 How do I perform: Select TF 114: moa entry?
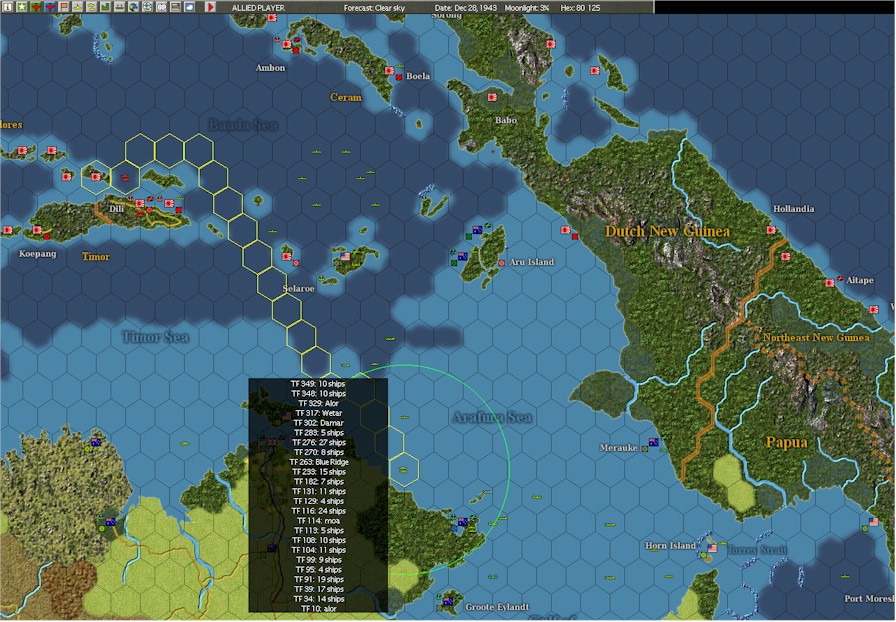pos(318,520)
